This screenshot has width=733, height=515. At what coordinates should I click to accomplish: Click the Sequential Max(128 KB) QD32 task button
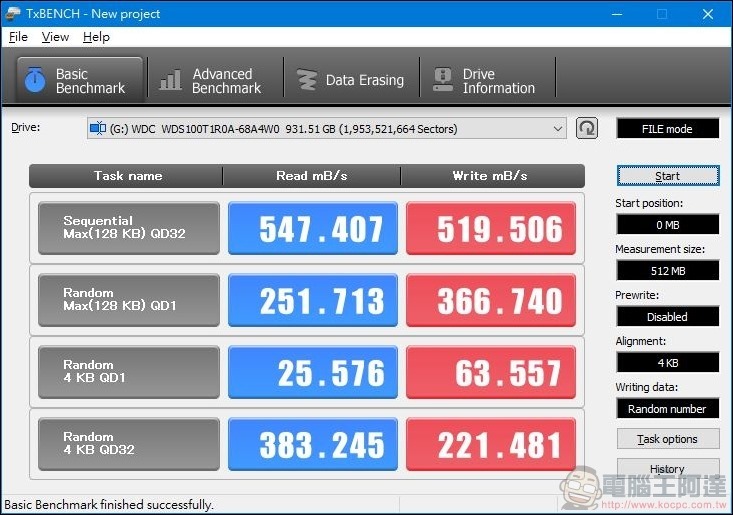tap(129, 228)
